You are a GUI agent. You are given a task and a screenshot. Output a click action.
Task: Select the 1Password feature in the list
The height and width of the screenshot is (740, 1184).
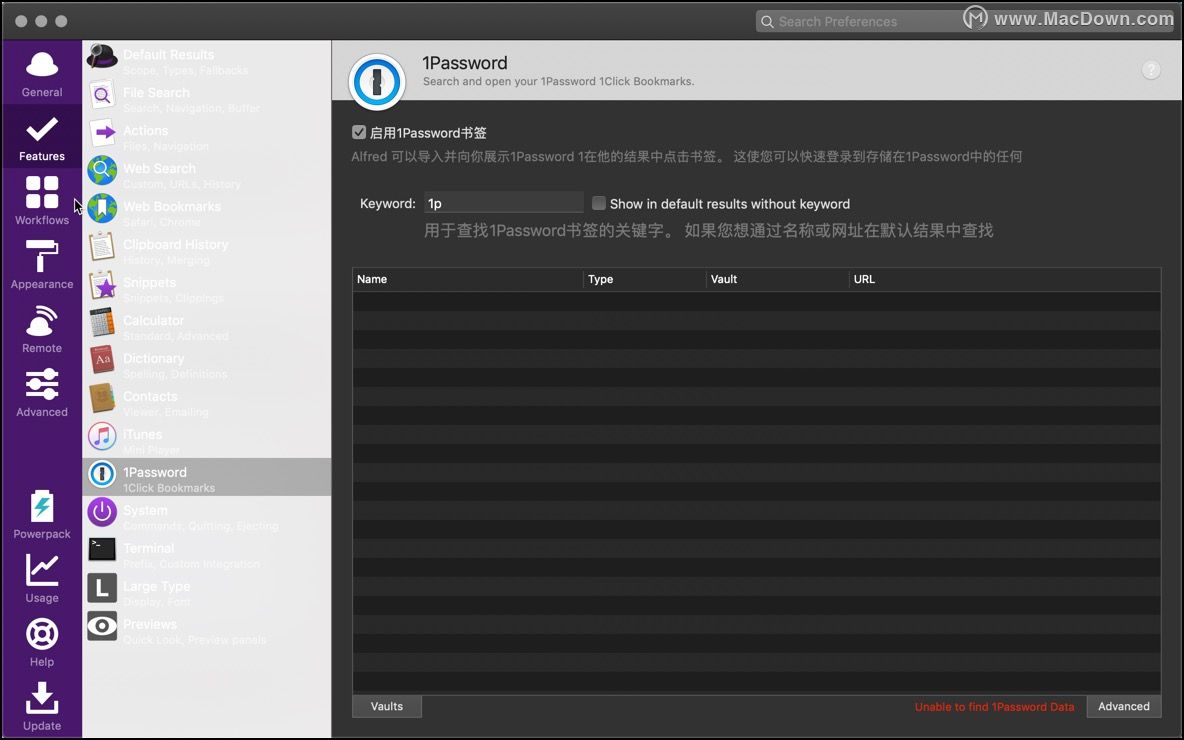[x=206, y=476]
